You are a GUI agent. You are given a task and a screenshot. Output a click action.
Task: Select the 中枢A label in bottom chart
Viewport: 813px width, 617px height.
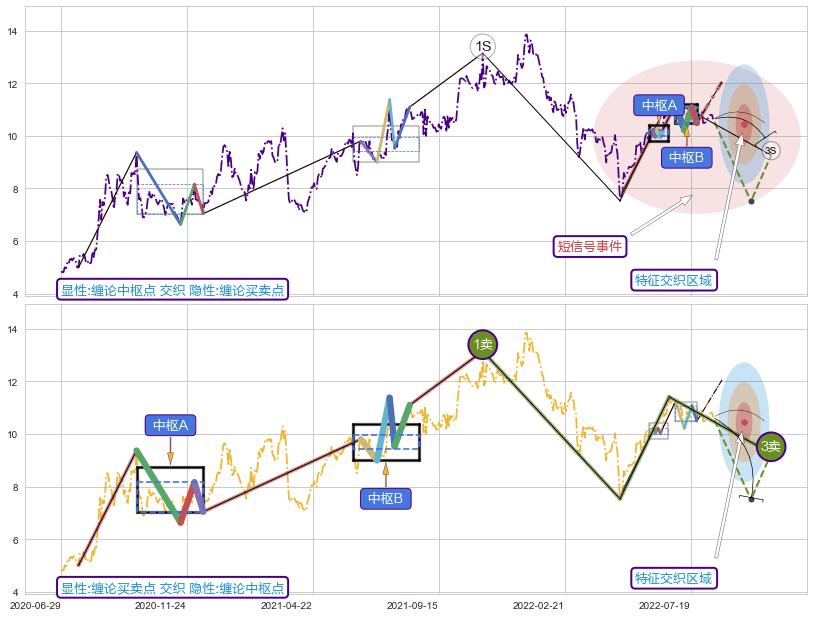tap(170, 425)
